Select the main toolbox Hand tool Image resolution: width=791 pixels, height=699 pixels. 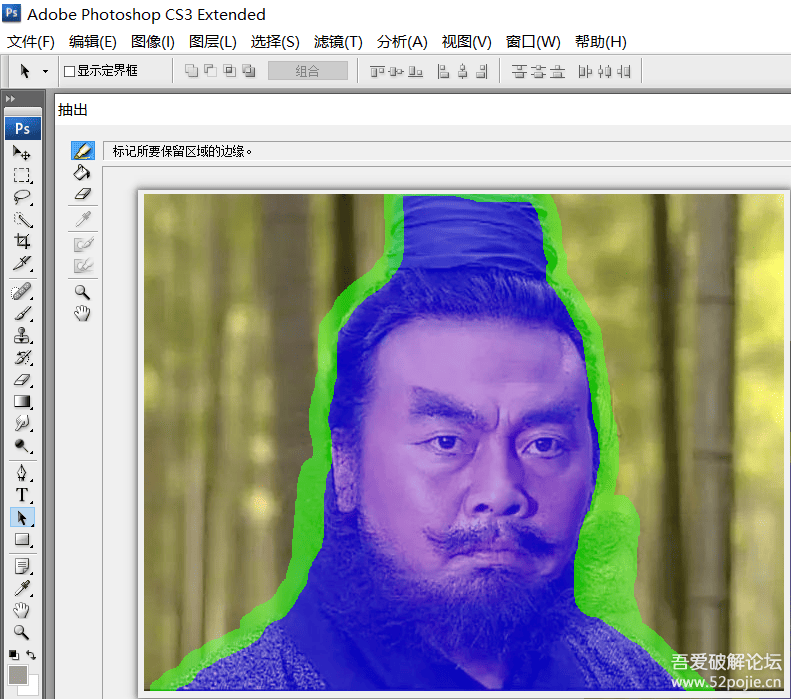(22, 610)
